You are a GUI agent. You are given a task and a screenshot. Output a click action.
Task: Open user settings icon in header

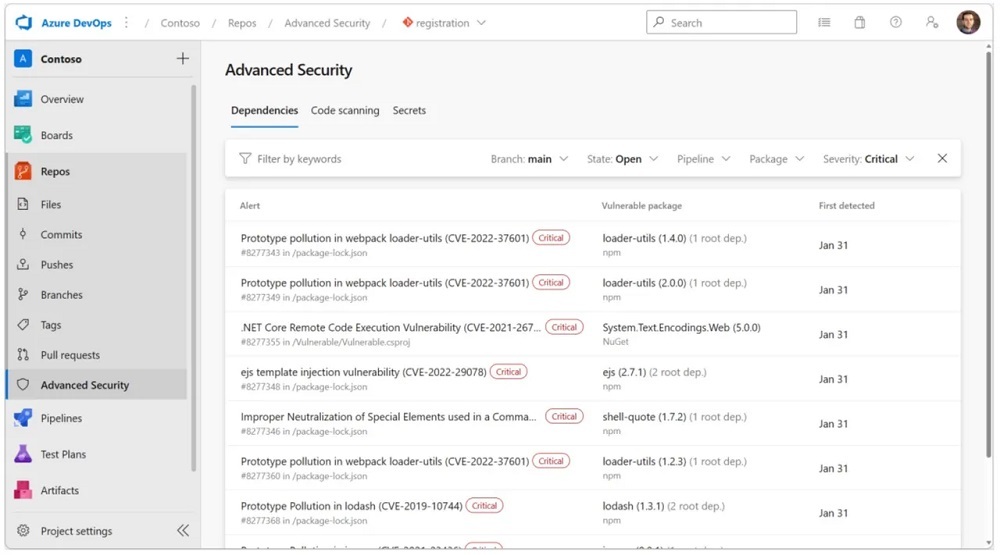point(932,22)
